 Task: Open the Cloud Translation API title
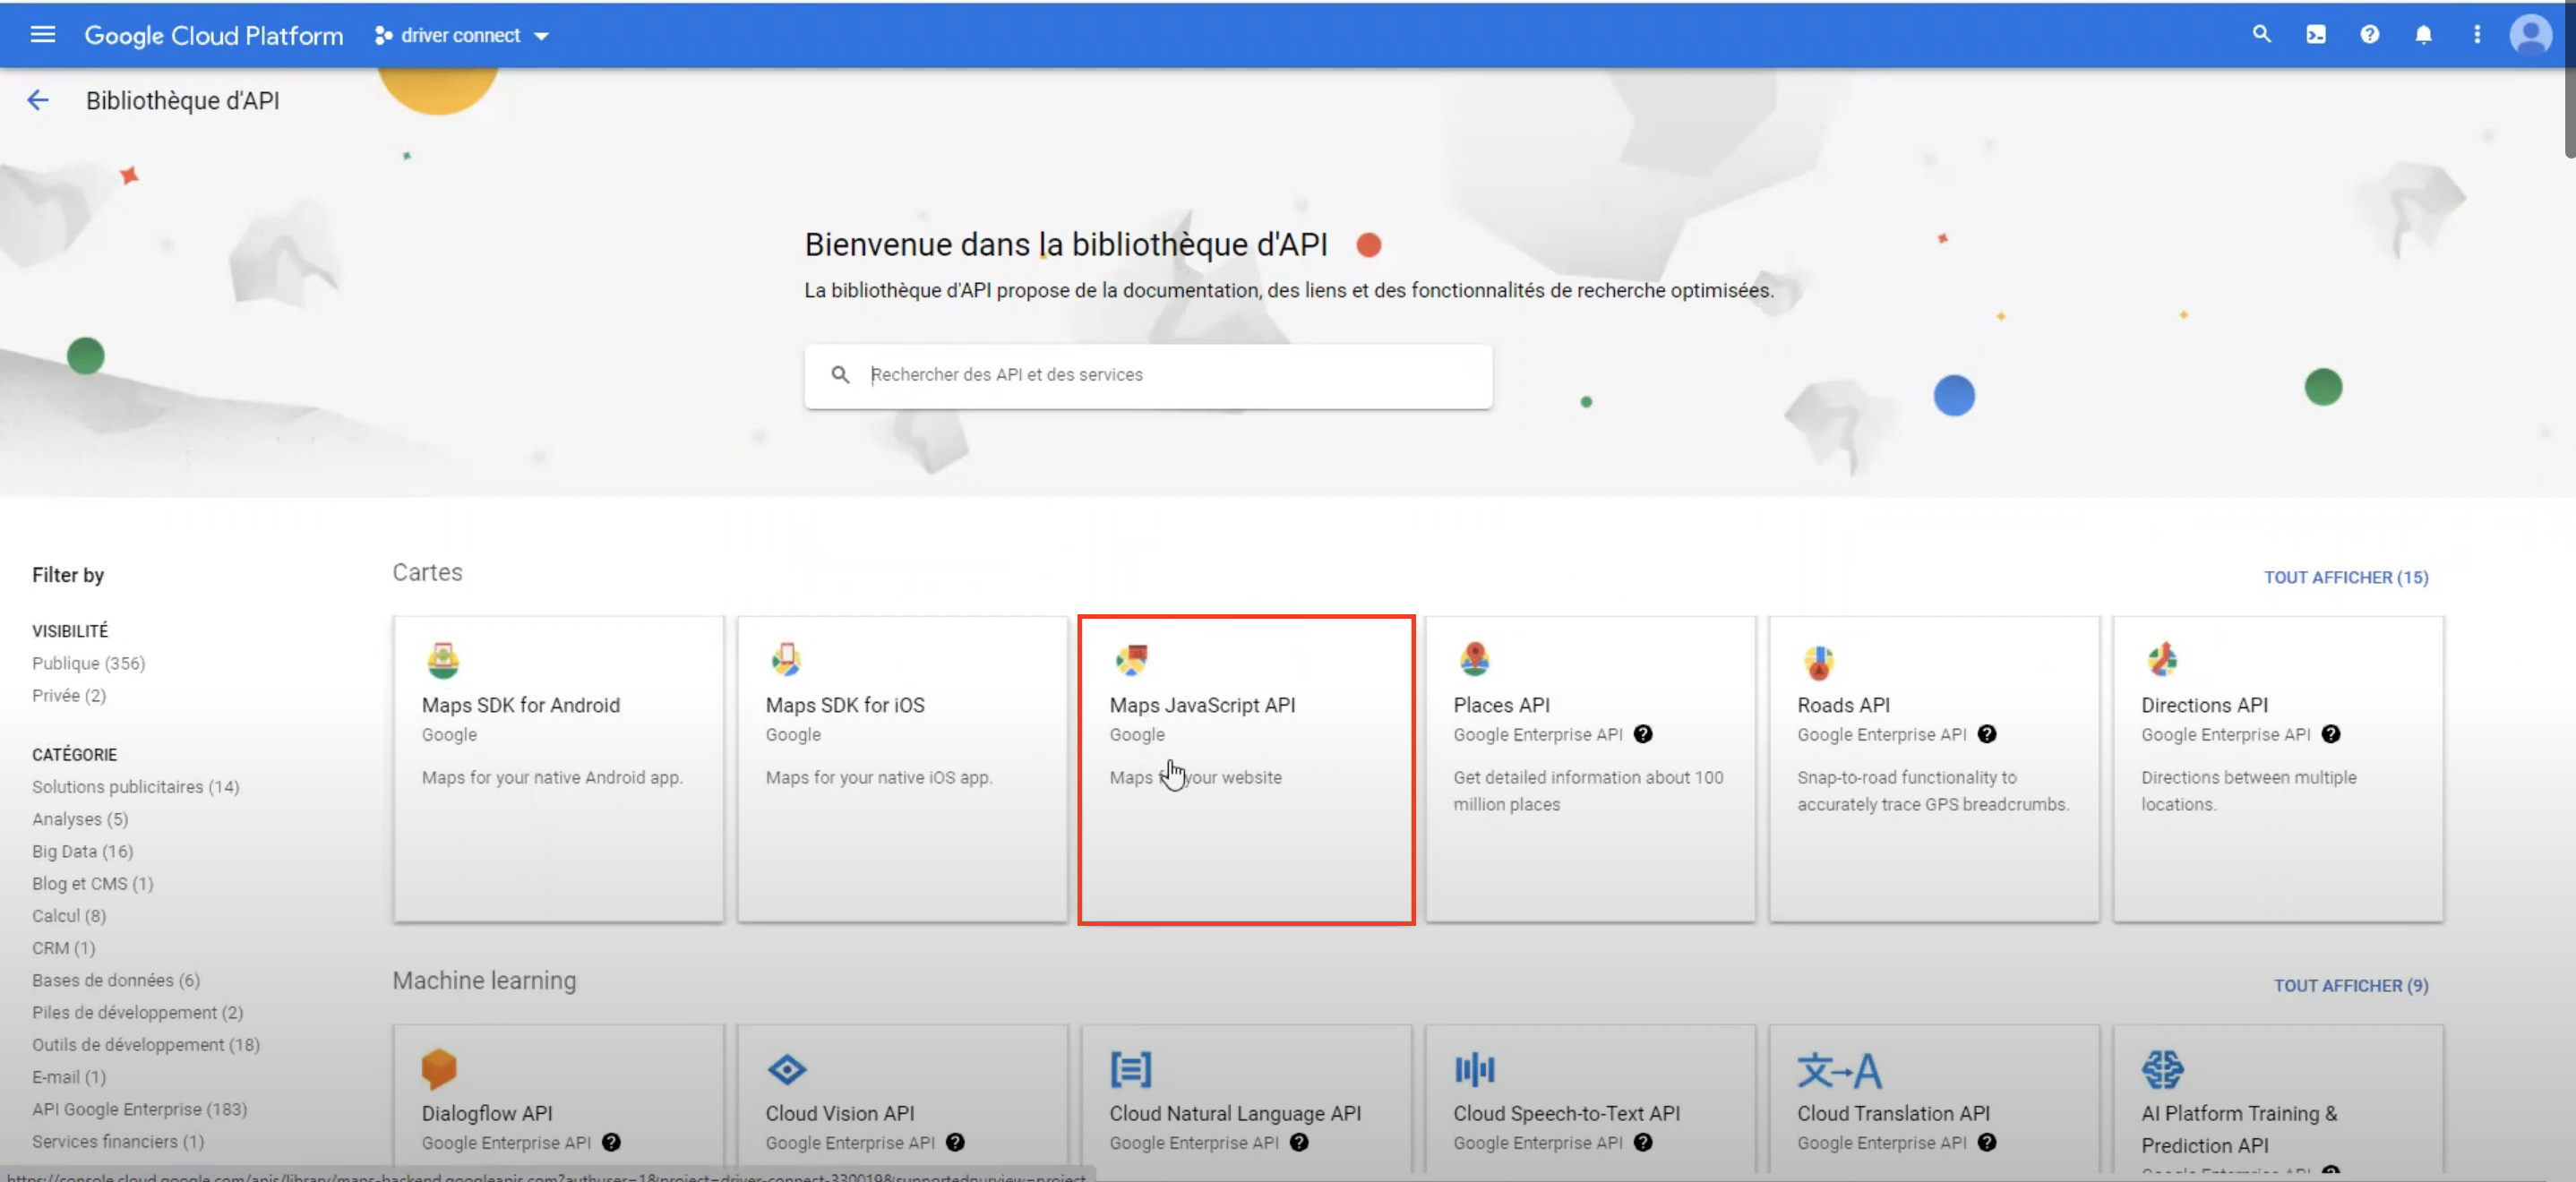click(x=1893, y=1113)
